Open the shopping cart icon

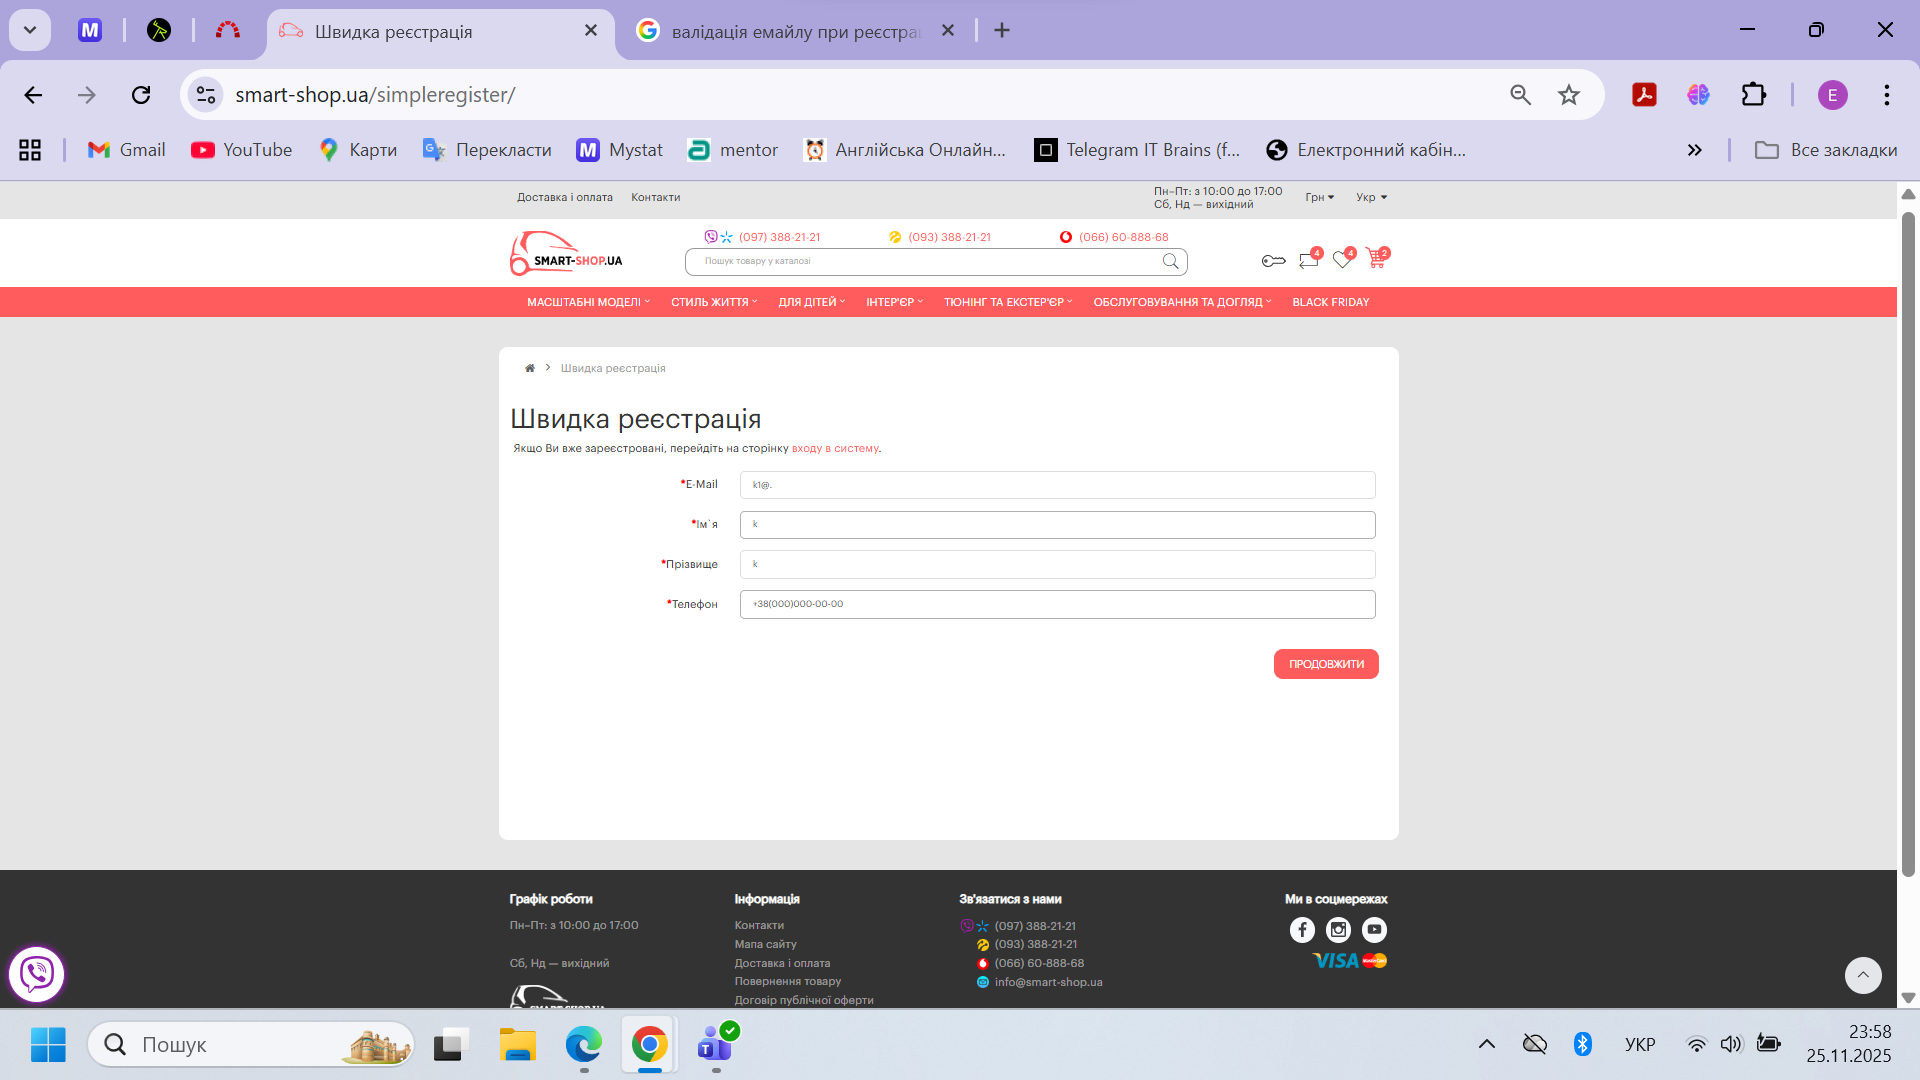coord(1376,260)
